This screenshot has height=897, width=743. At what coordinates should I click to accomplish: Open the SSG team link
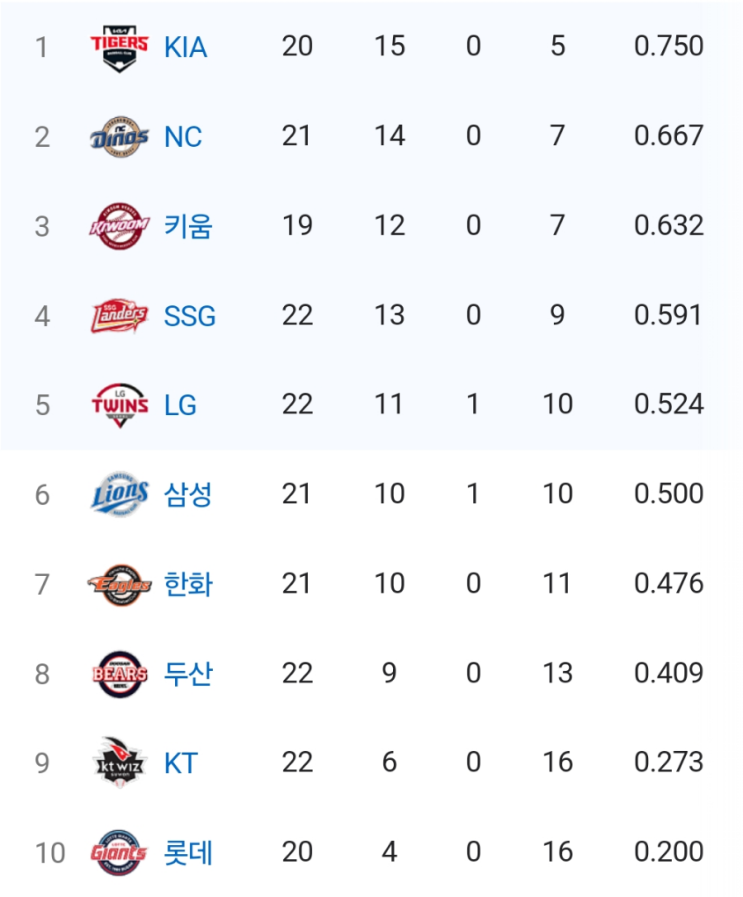coord(190,316)
